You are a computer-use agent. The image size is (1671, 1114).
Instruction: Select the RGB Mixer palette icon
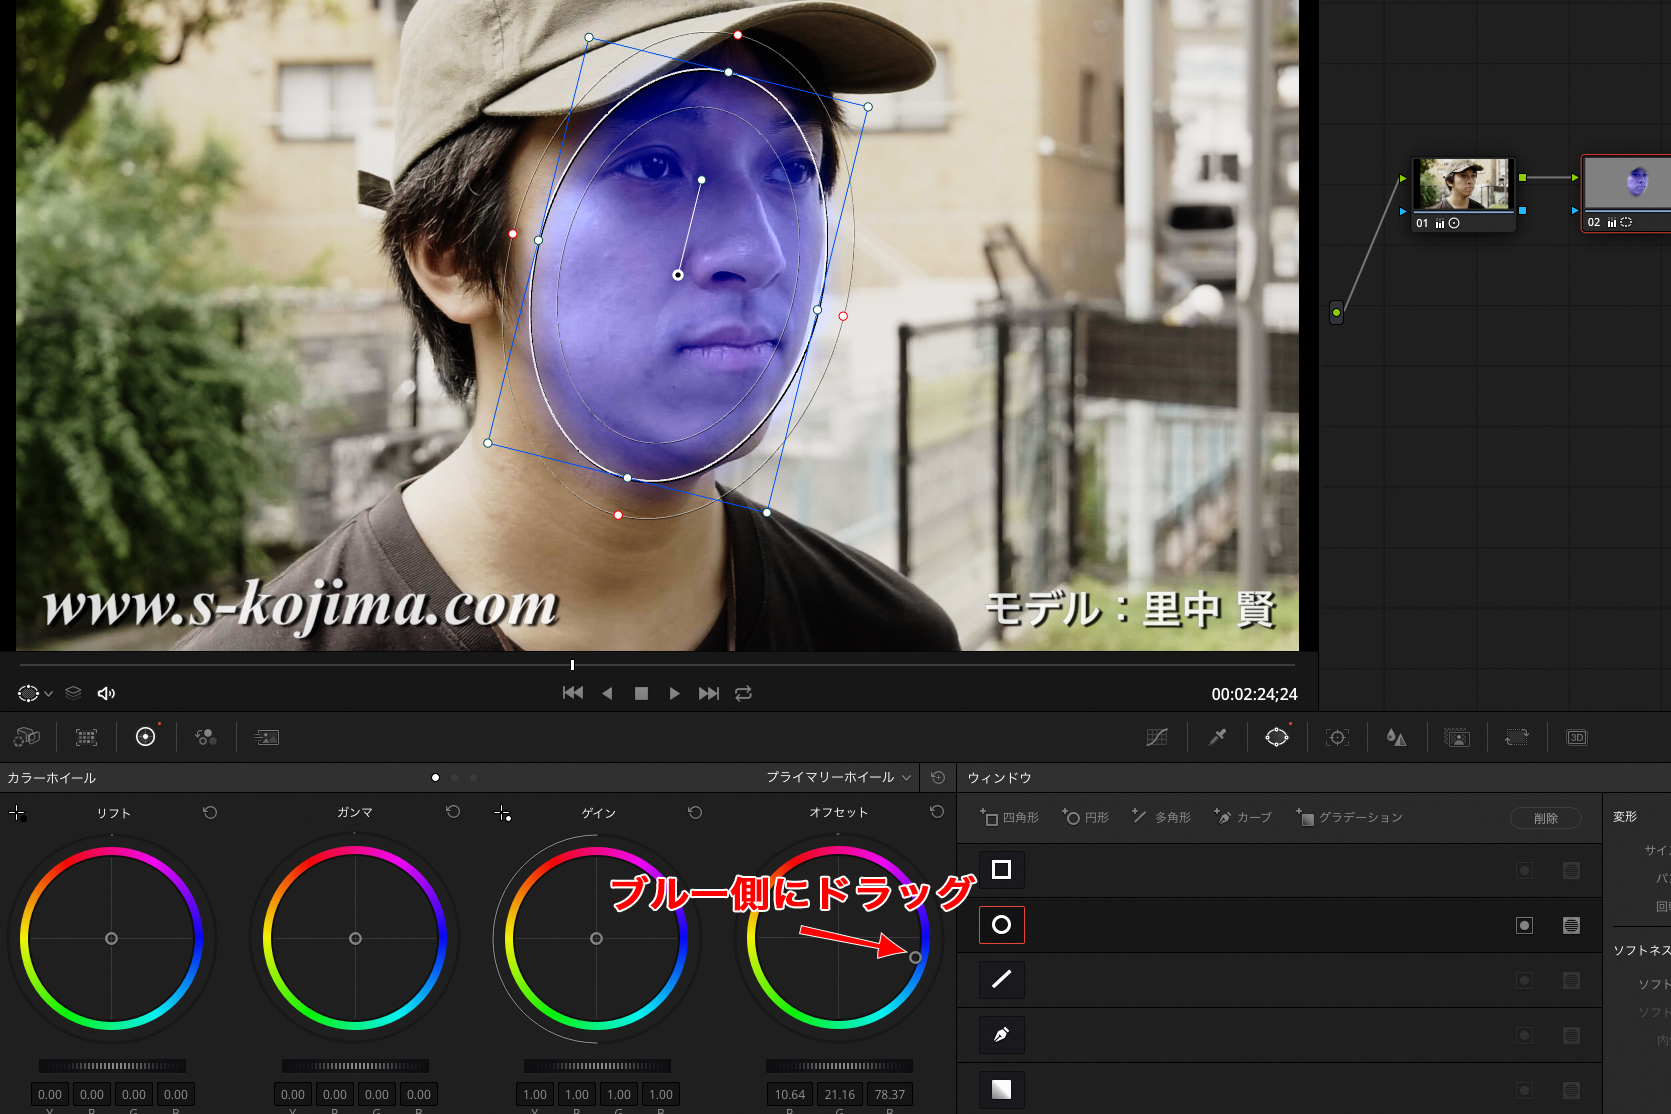[206, 737]
